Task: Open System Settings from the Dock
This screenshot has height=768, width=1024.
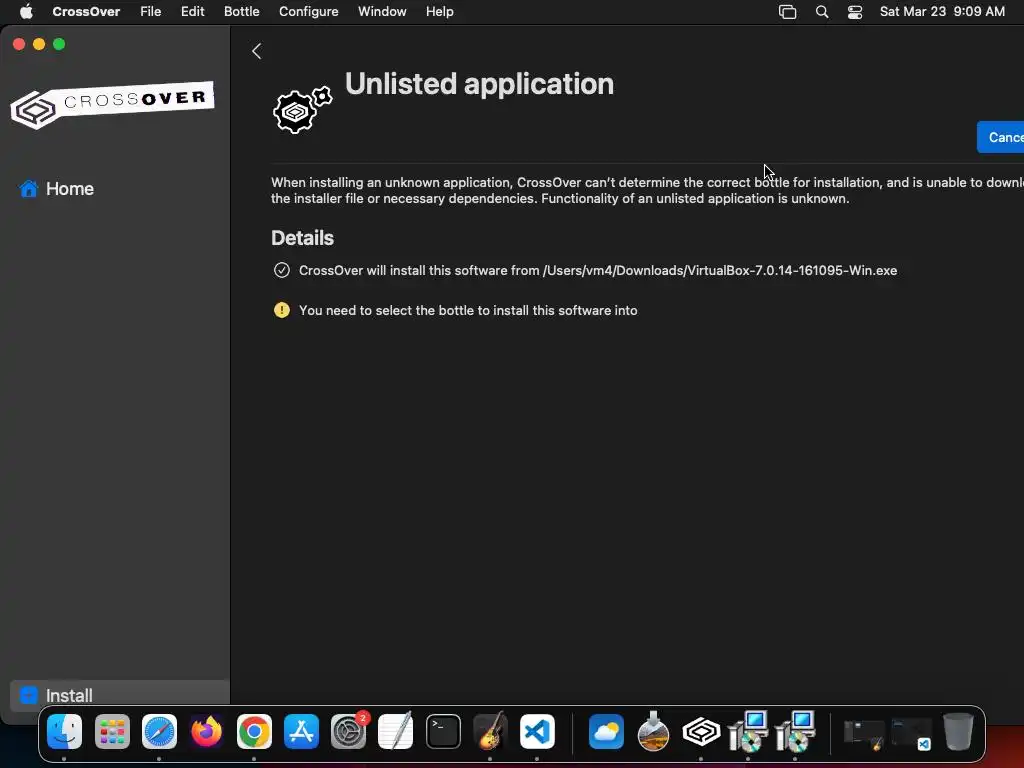Action: 349,731
